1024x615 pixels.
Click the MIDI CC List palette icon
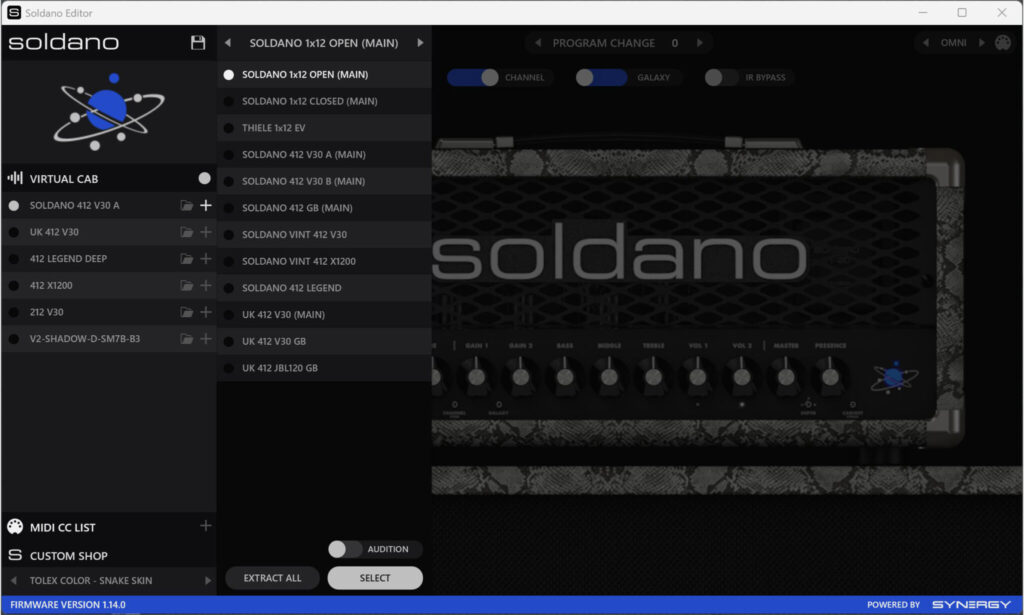tap(15, 527)
